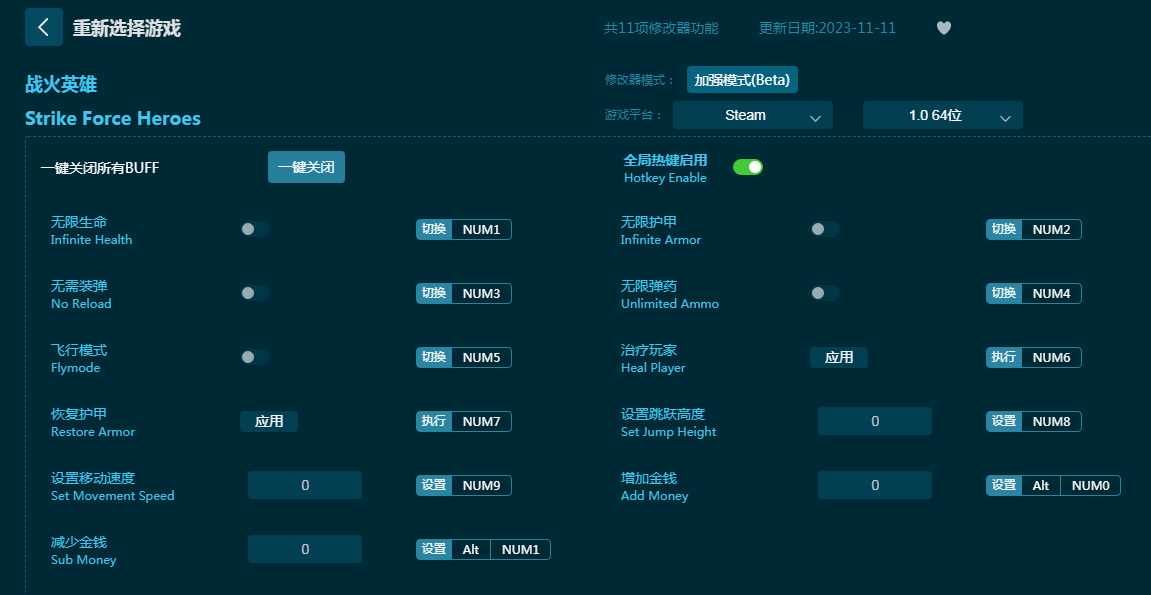Click 重新选择游戏 title text
This screenshot has width=1151, height=595.
(126, 28)
